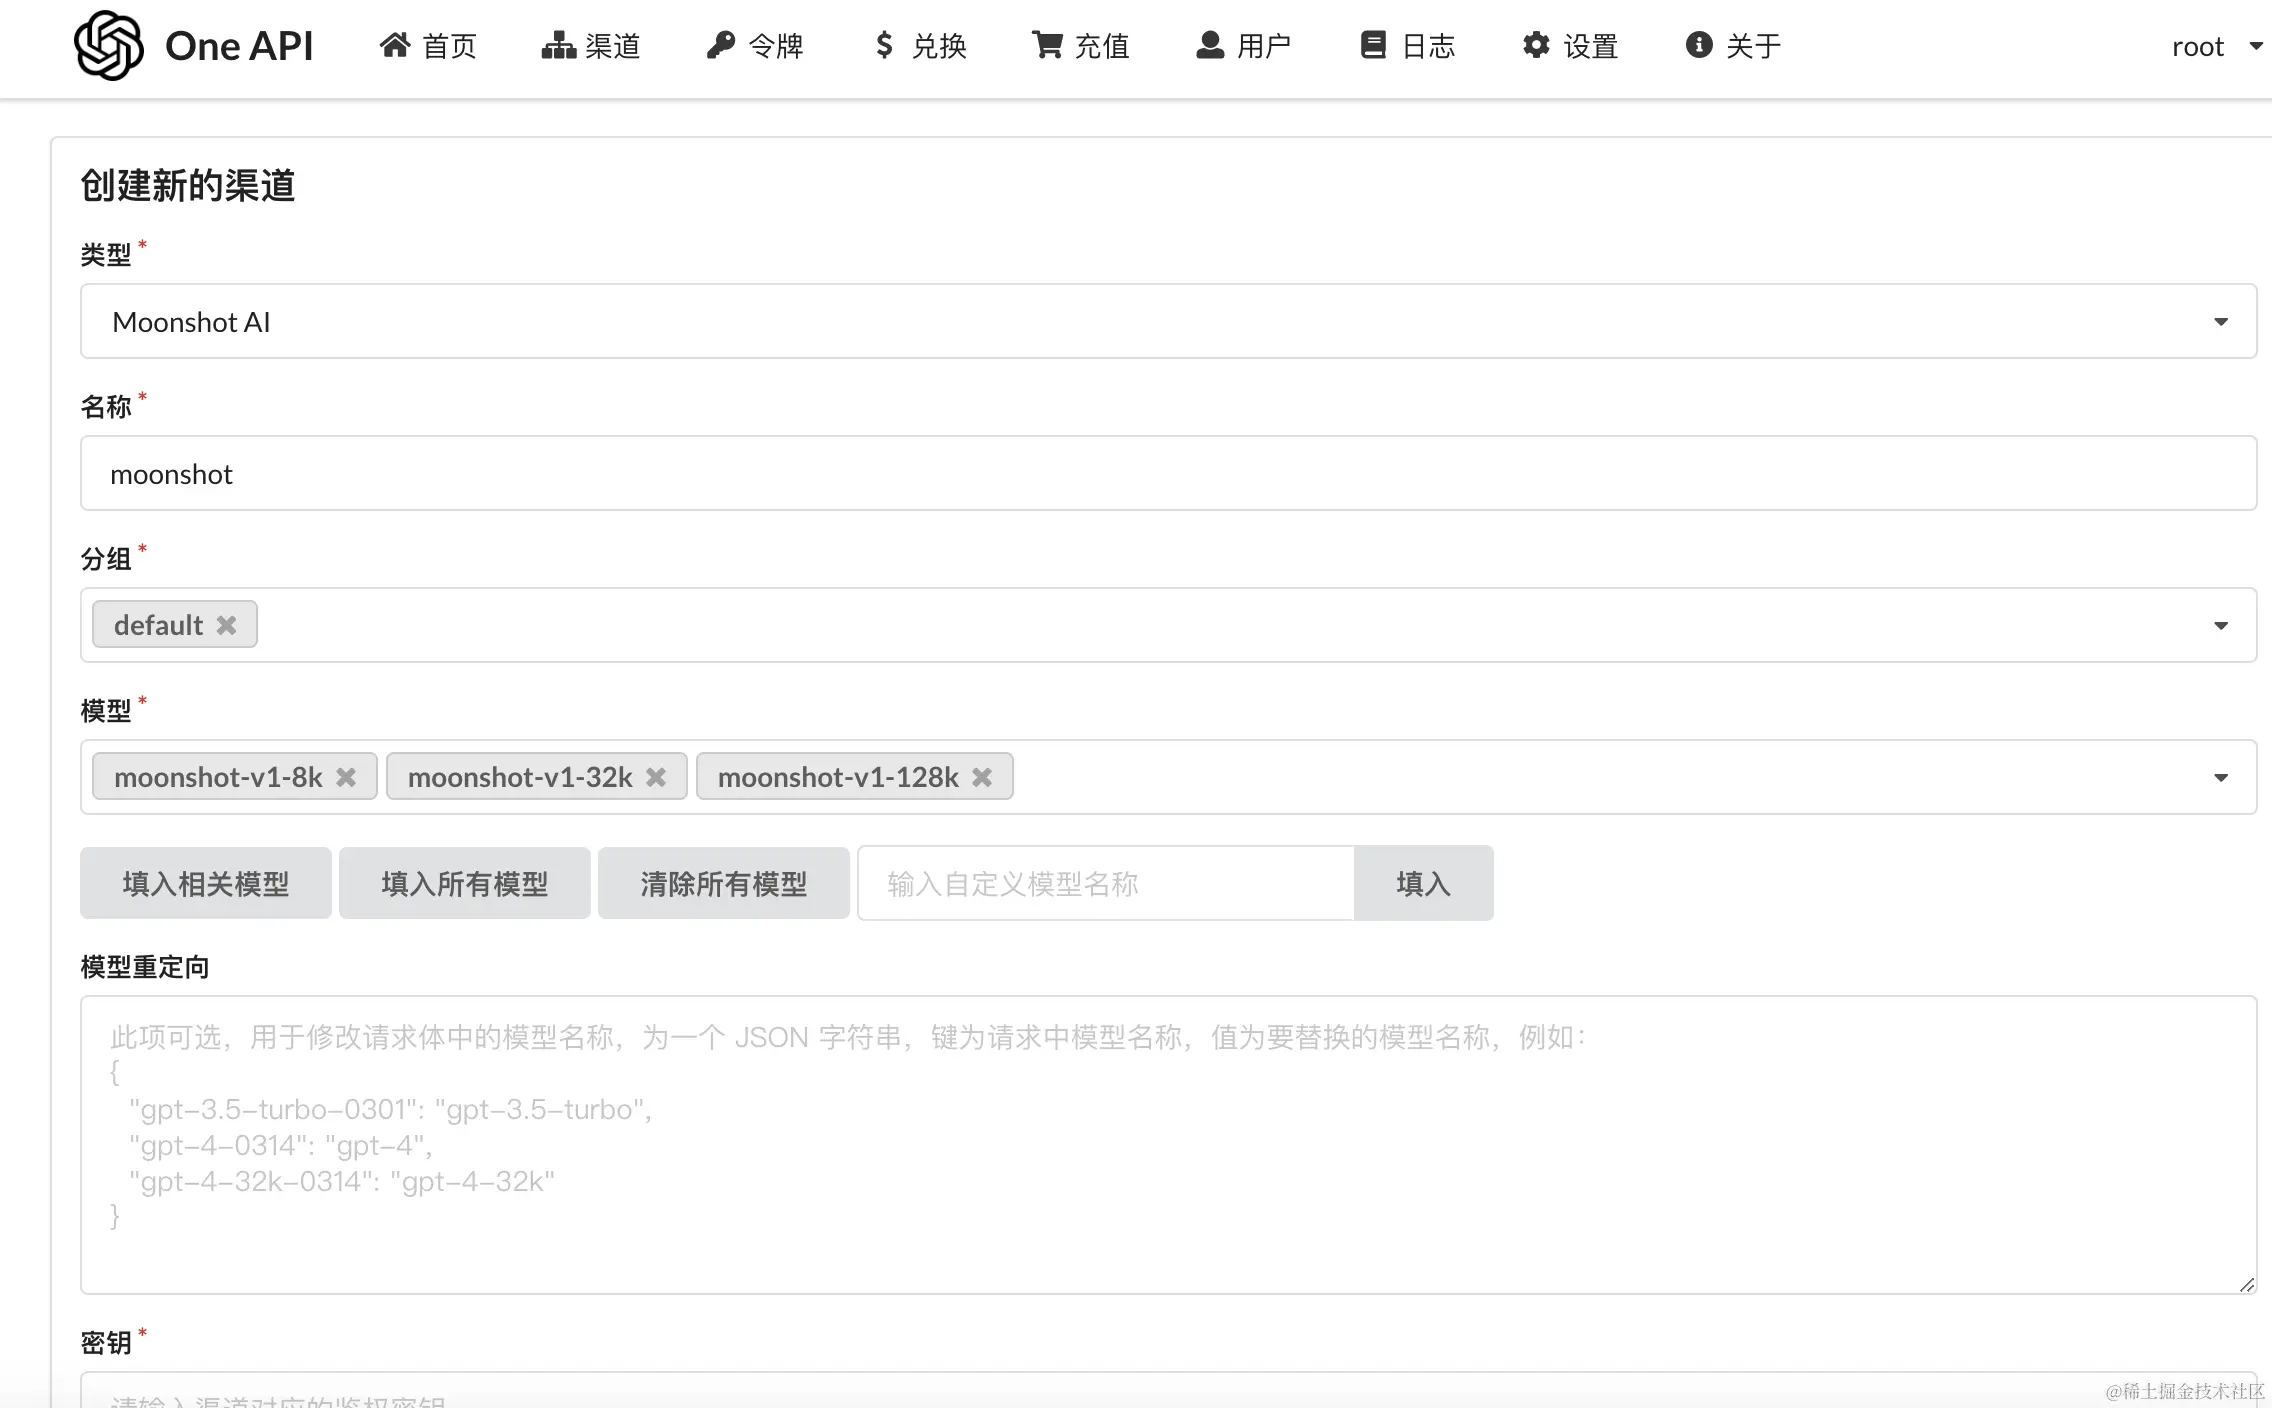Click the info icon beside 关于
The image size is (2272, 1408).
[x=1699, y=45]
